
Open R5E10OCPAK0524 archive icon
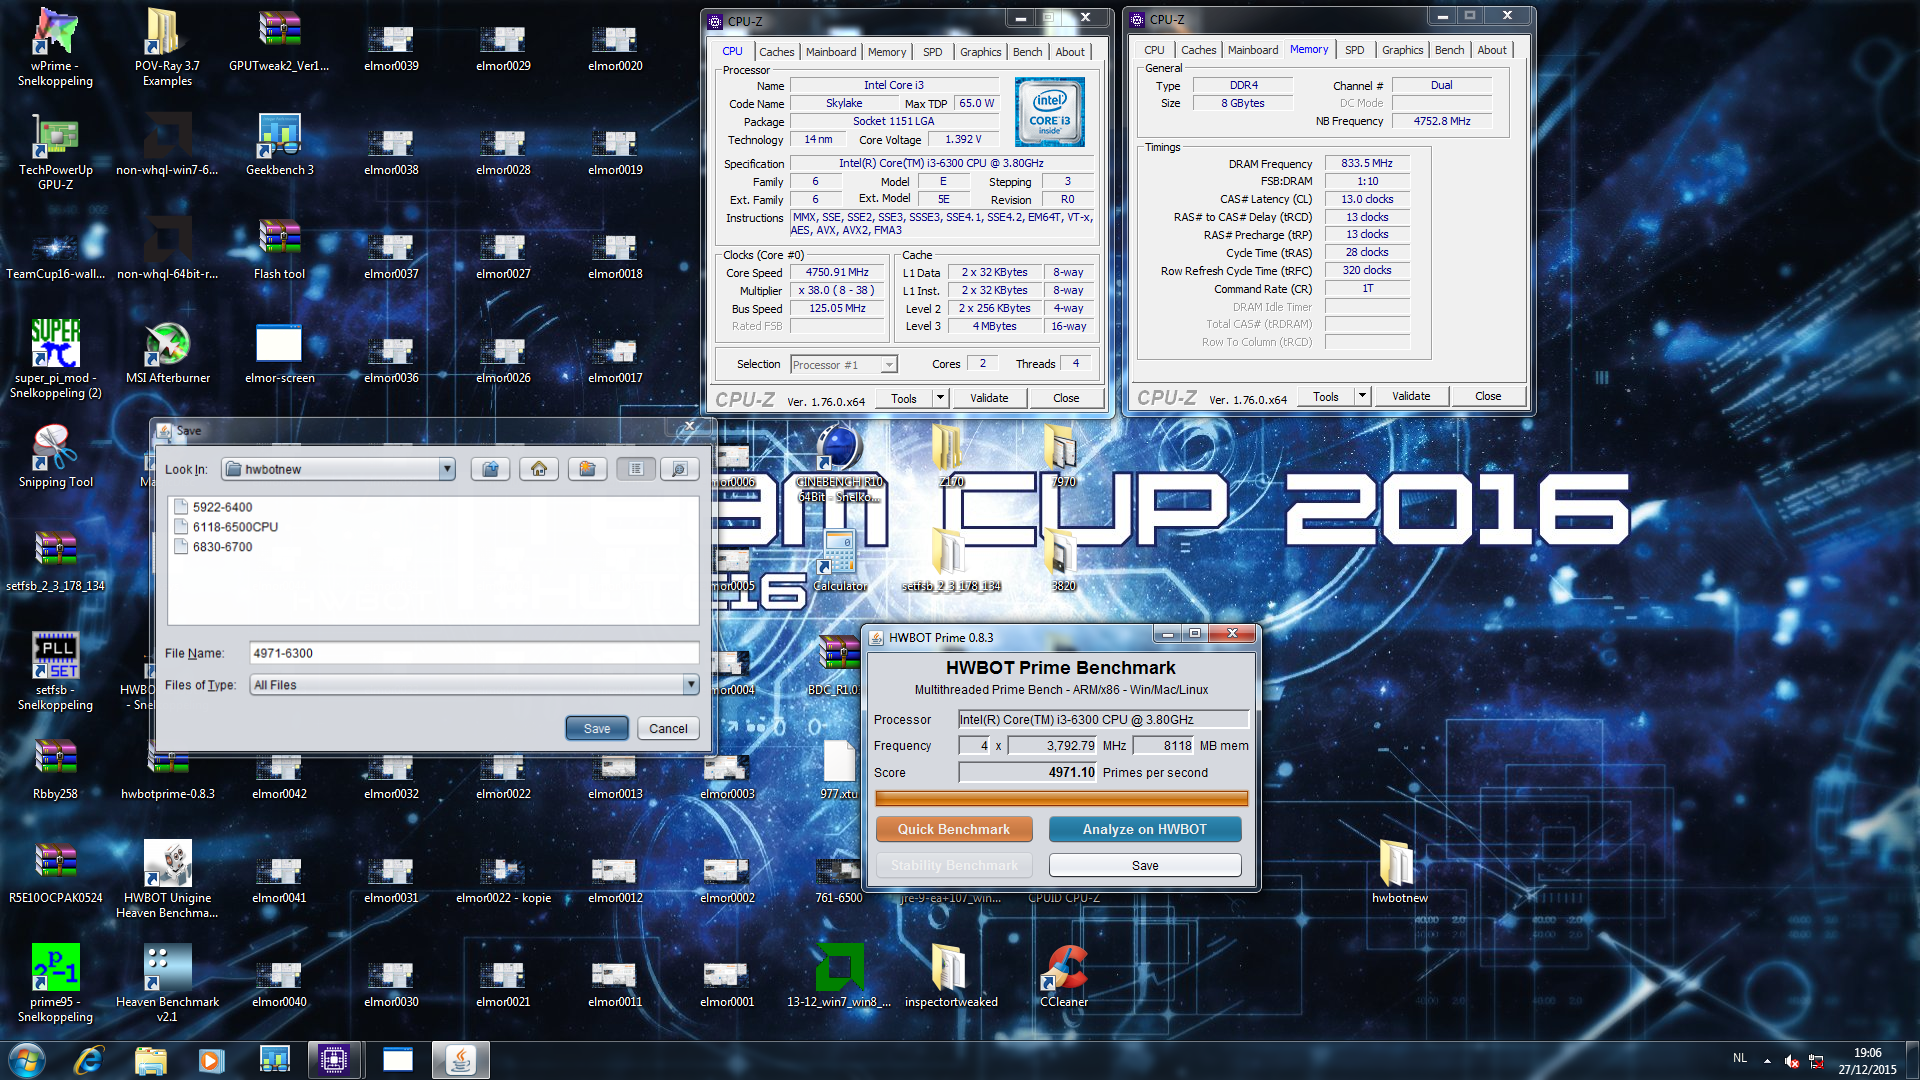point(55,872)
